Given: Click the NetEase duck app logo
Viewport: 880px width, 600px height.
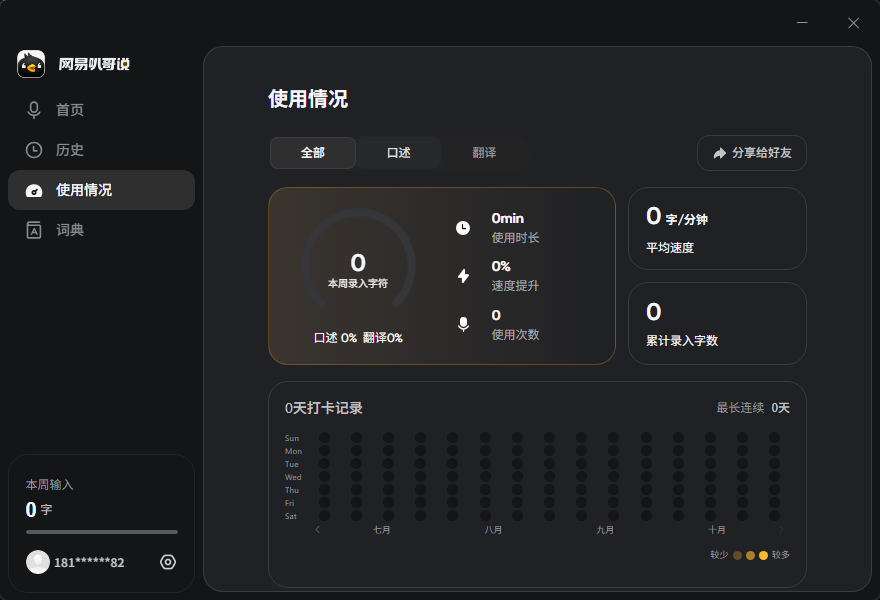Looking at the screenshot, I should (31, 64).
